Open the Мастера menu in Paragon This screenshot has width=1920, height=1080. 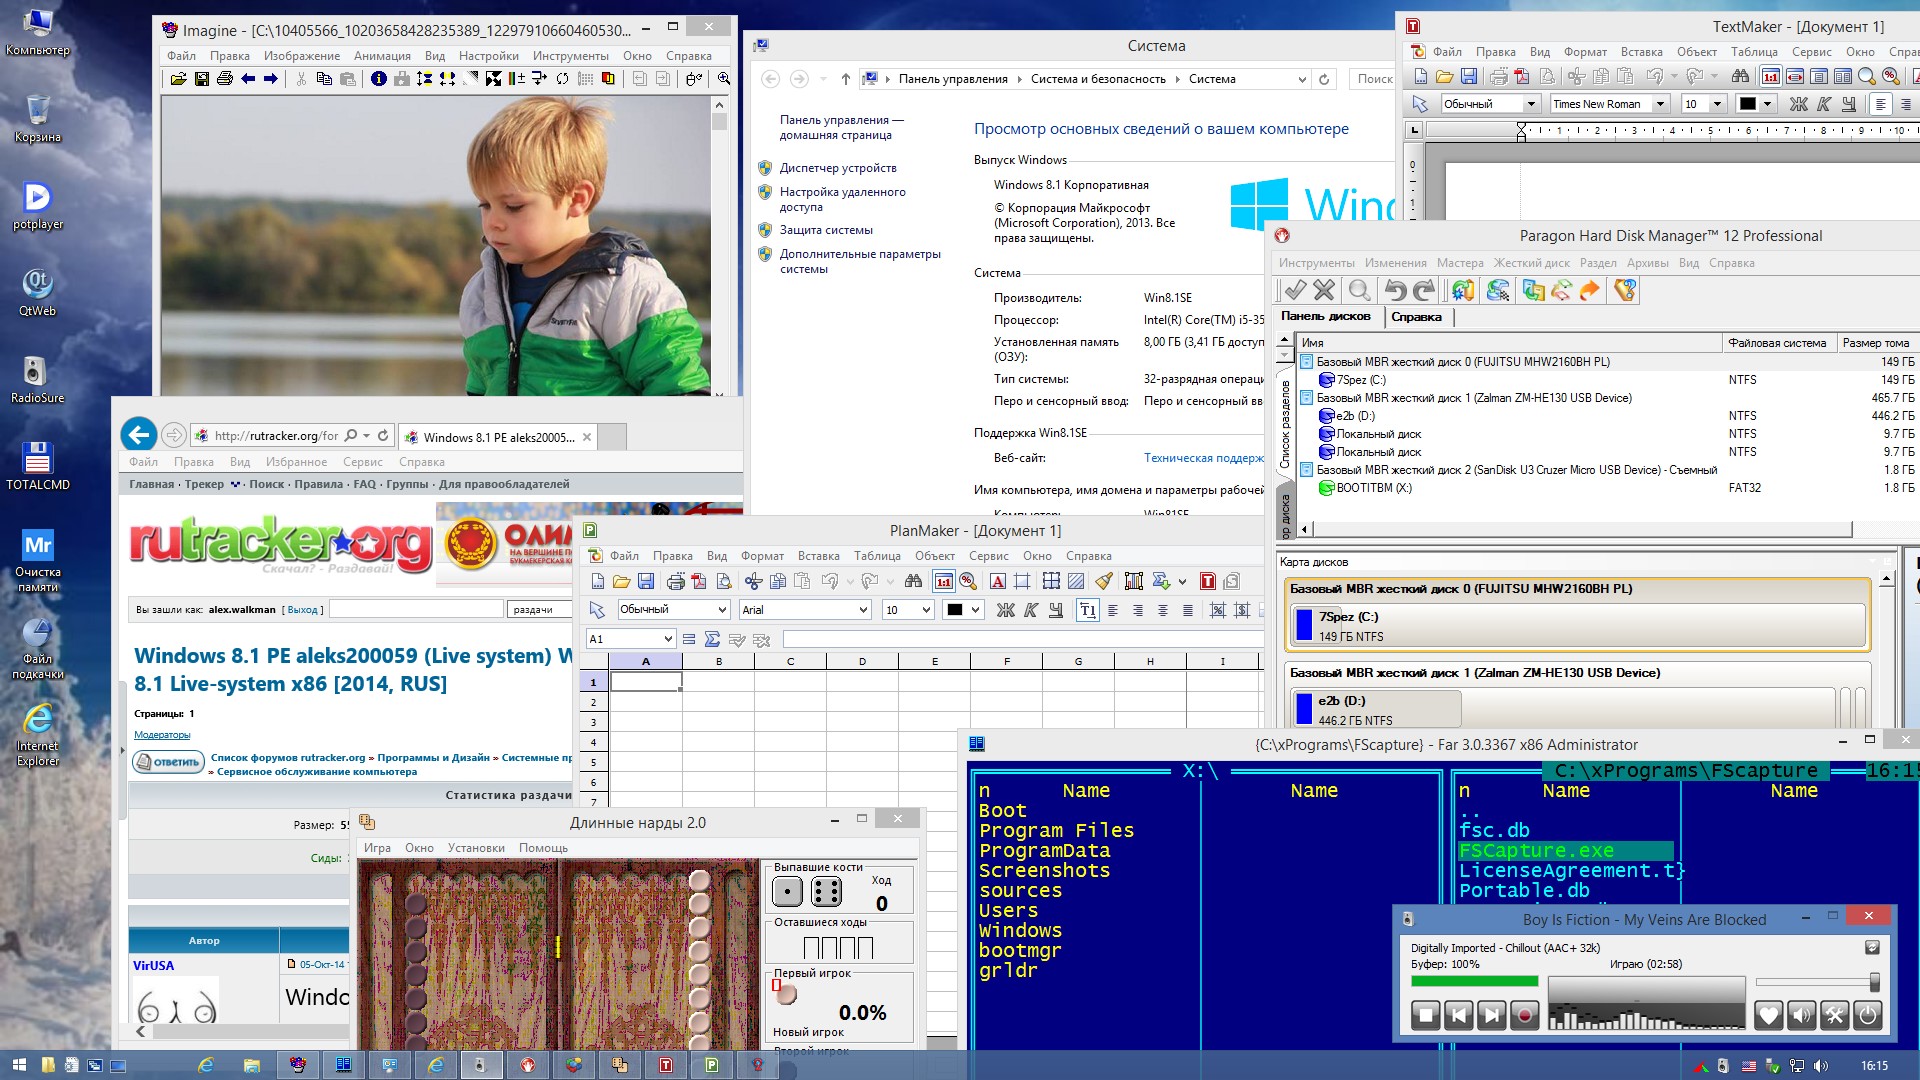tap(1460, 263)
